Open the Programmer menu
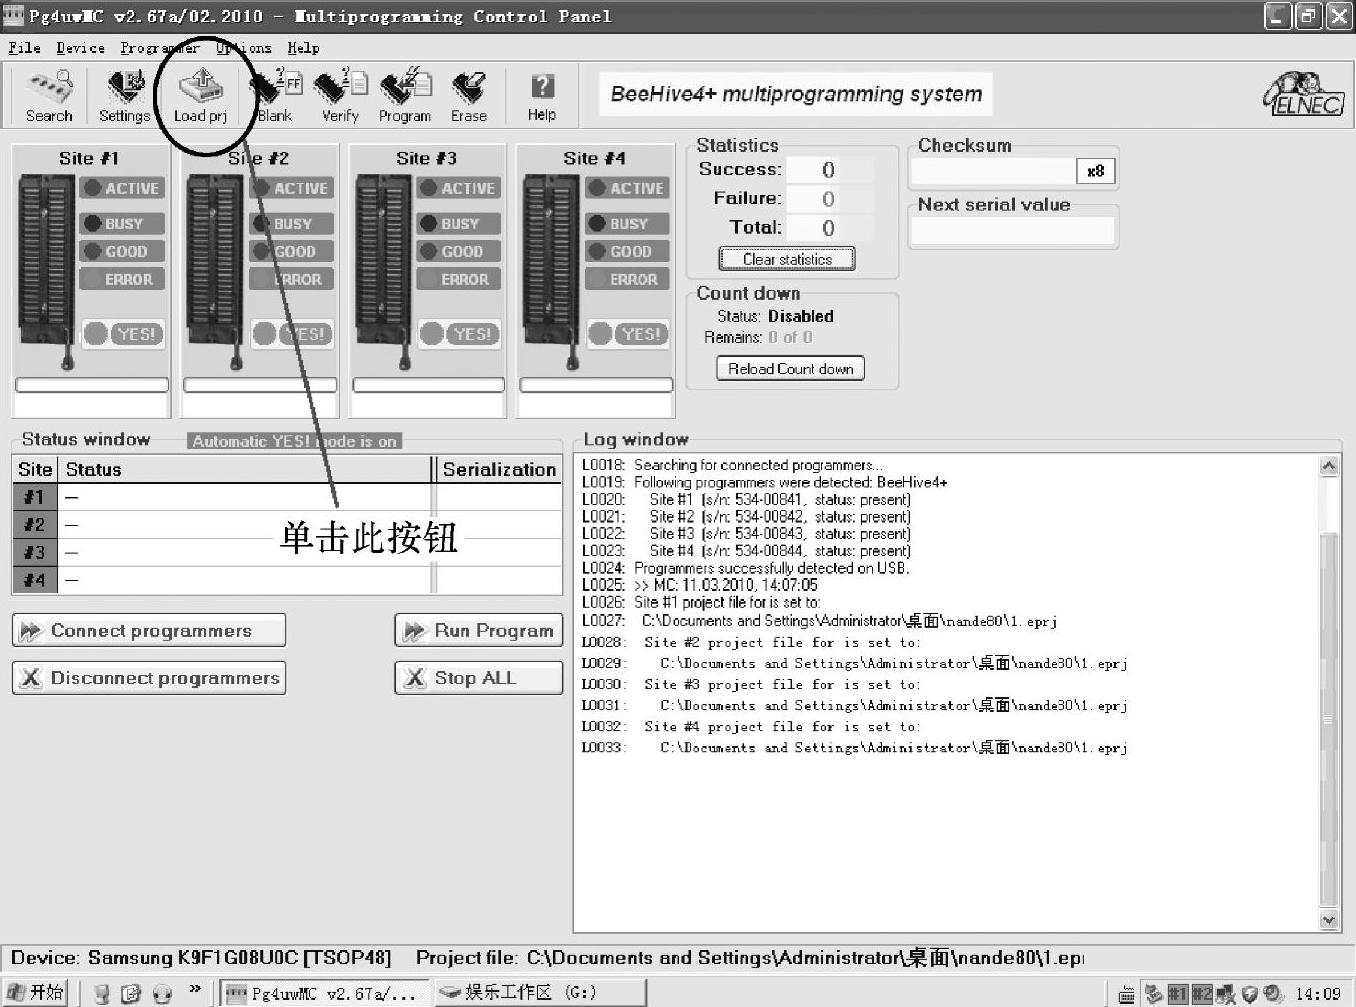Screen dimensions: 1356x1007 tap(160, 47)
